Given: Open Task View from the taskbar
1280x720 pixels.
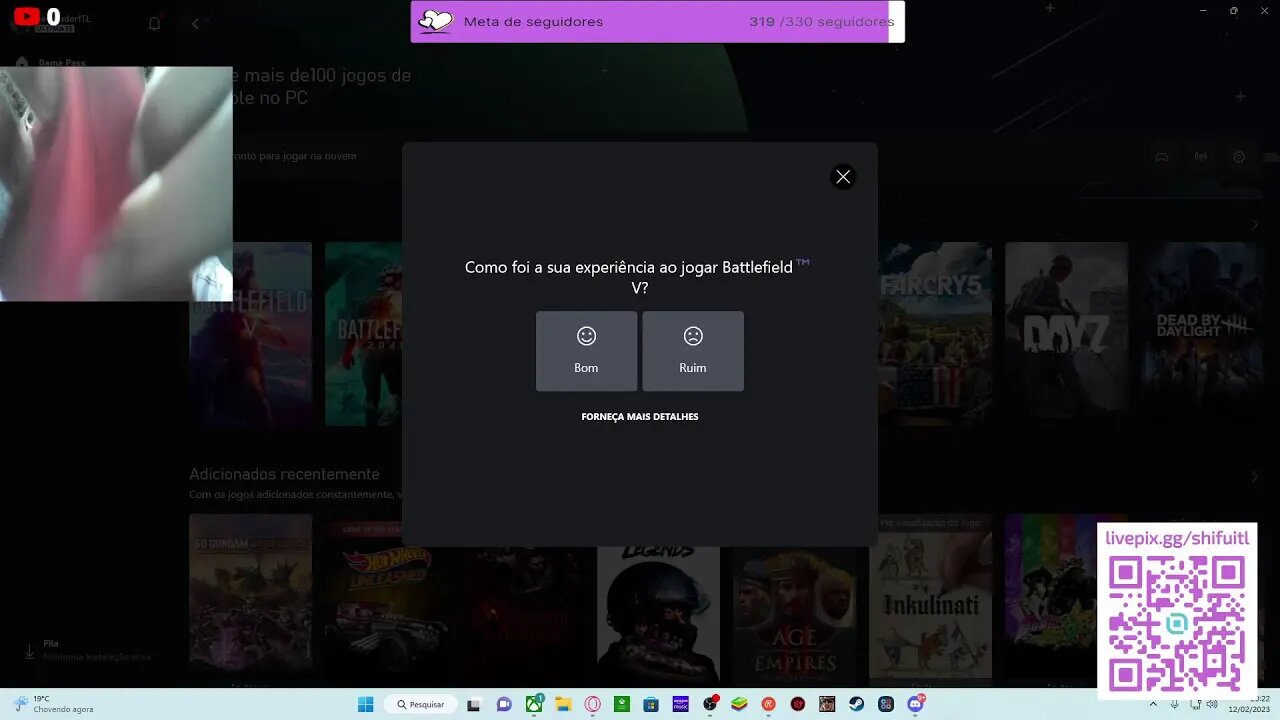Looking at the screenshot, I should click(474, 704).
